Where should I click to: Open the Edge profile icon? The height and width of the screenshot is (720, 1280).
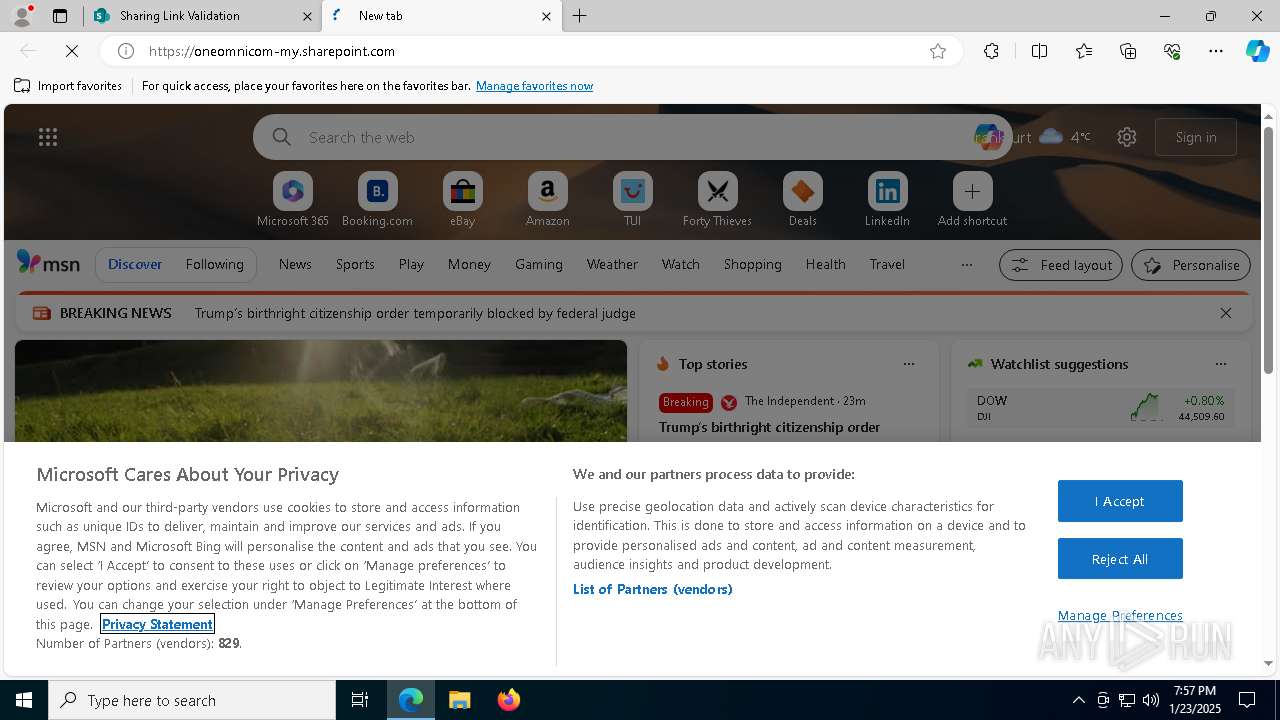click(x=21, y=15)
